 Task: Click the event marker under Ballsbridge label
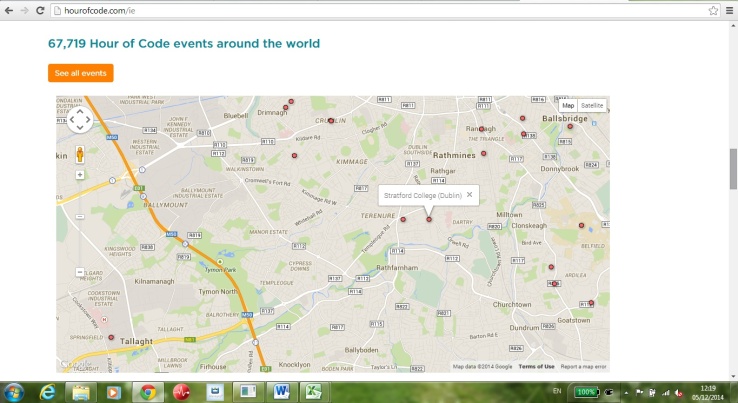click(x=570, y=126)
